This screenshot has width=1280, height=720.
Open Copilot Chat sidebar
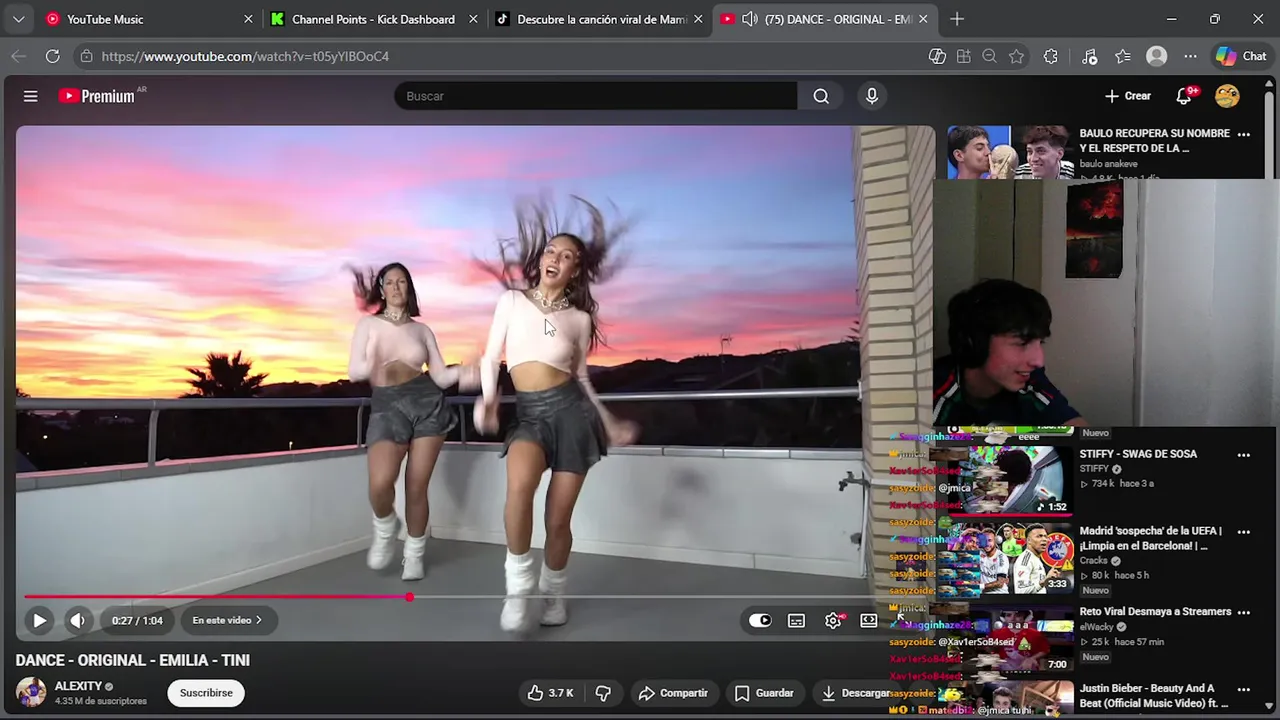(1241, 56)
